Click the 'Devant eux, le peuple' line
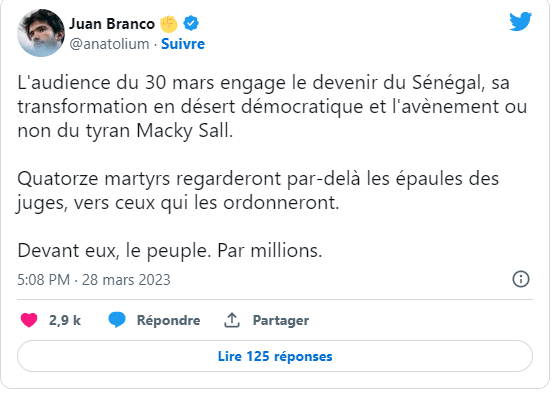Image resolution: width=554 pixels, height=398 pixels. 170,251
